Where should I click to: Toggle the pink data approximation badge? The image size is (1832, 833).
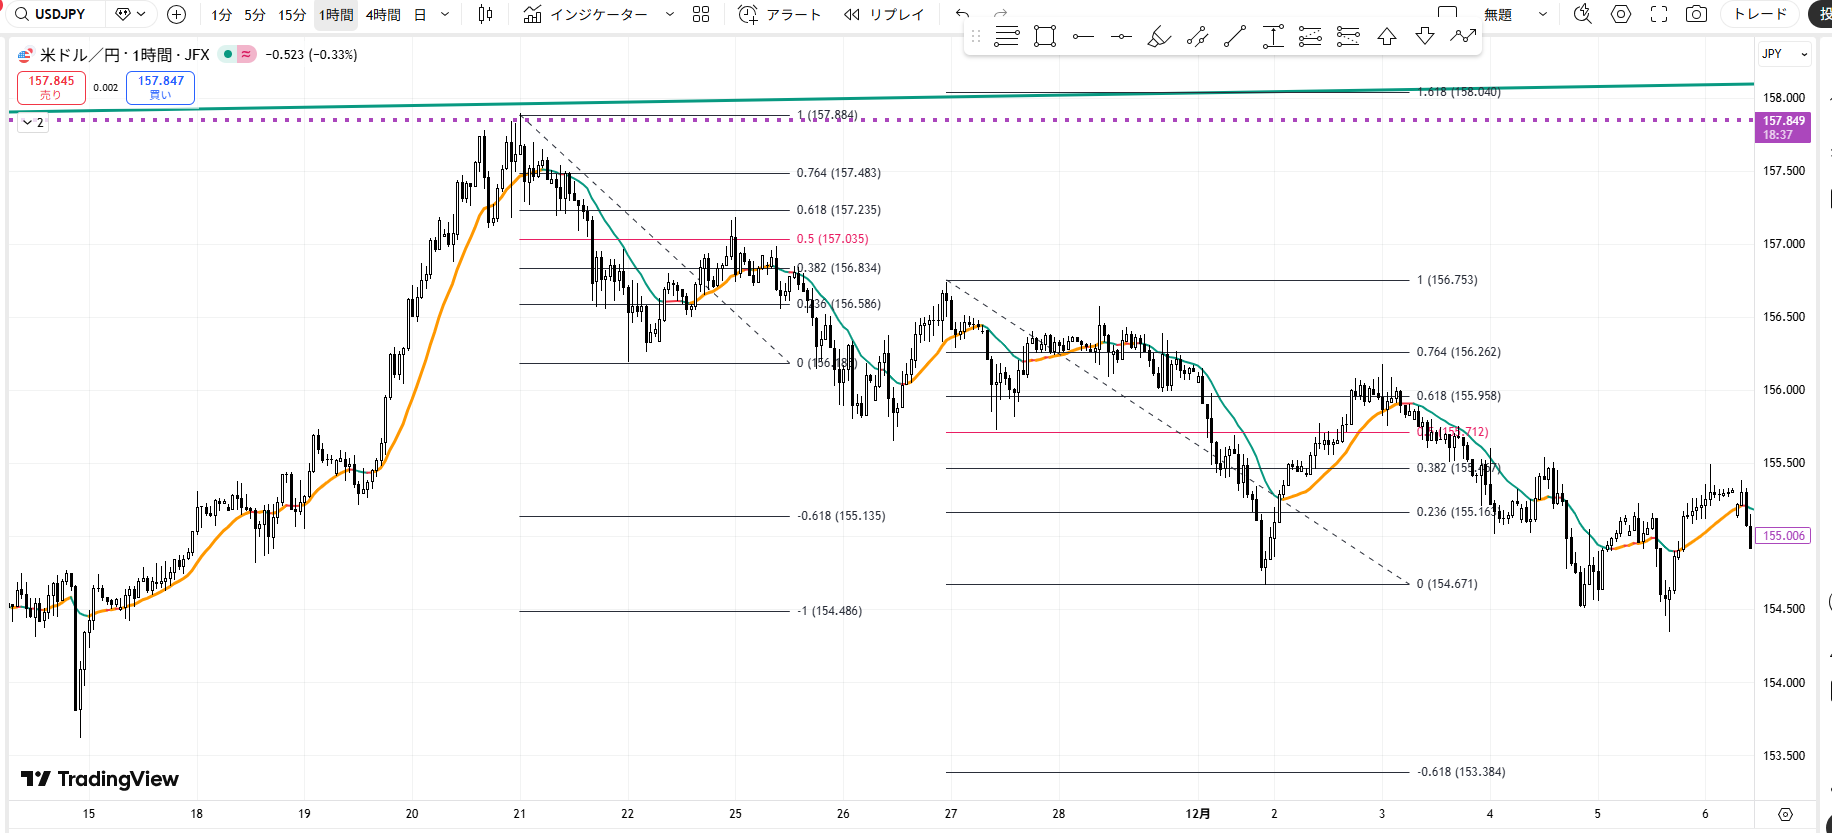coord(246,54)
